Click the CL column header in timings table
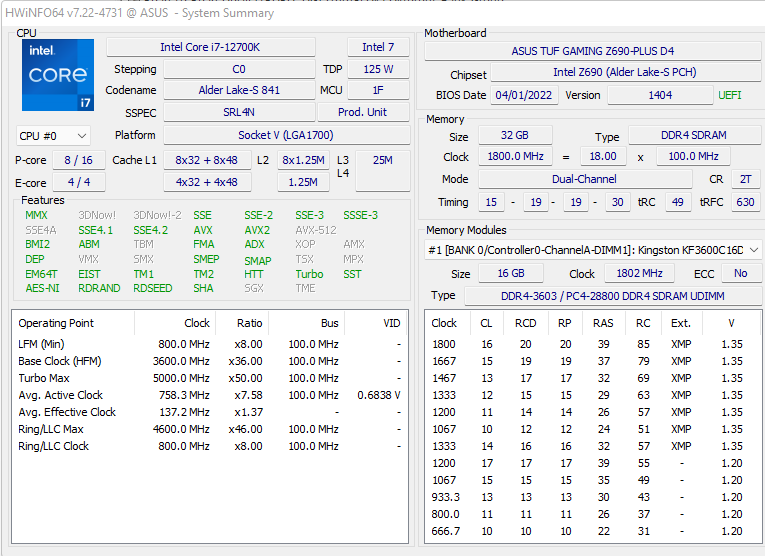The width and height of the screenshot is (765, 556). 486,323
